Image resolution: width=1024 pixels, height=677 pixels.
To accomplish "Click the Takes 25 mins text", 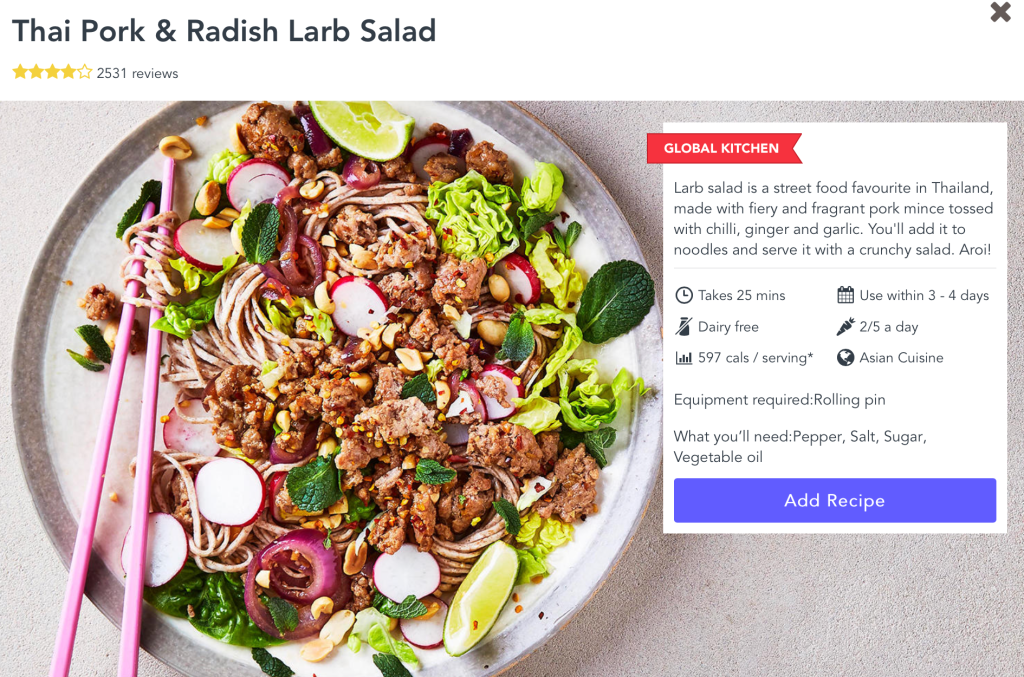I will click(x=741, y=295).
